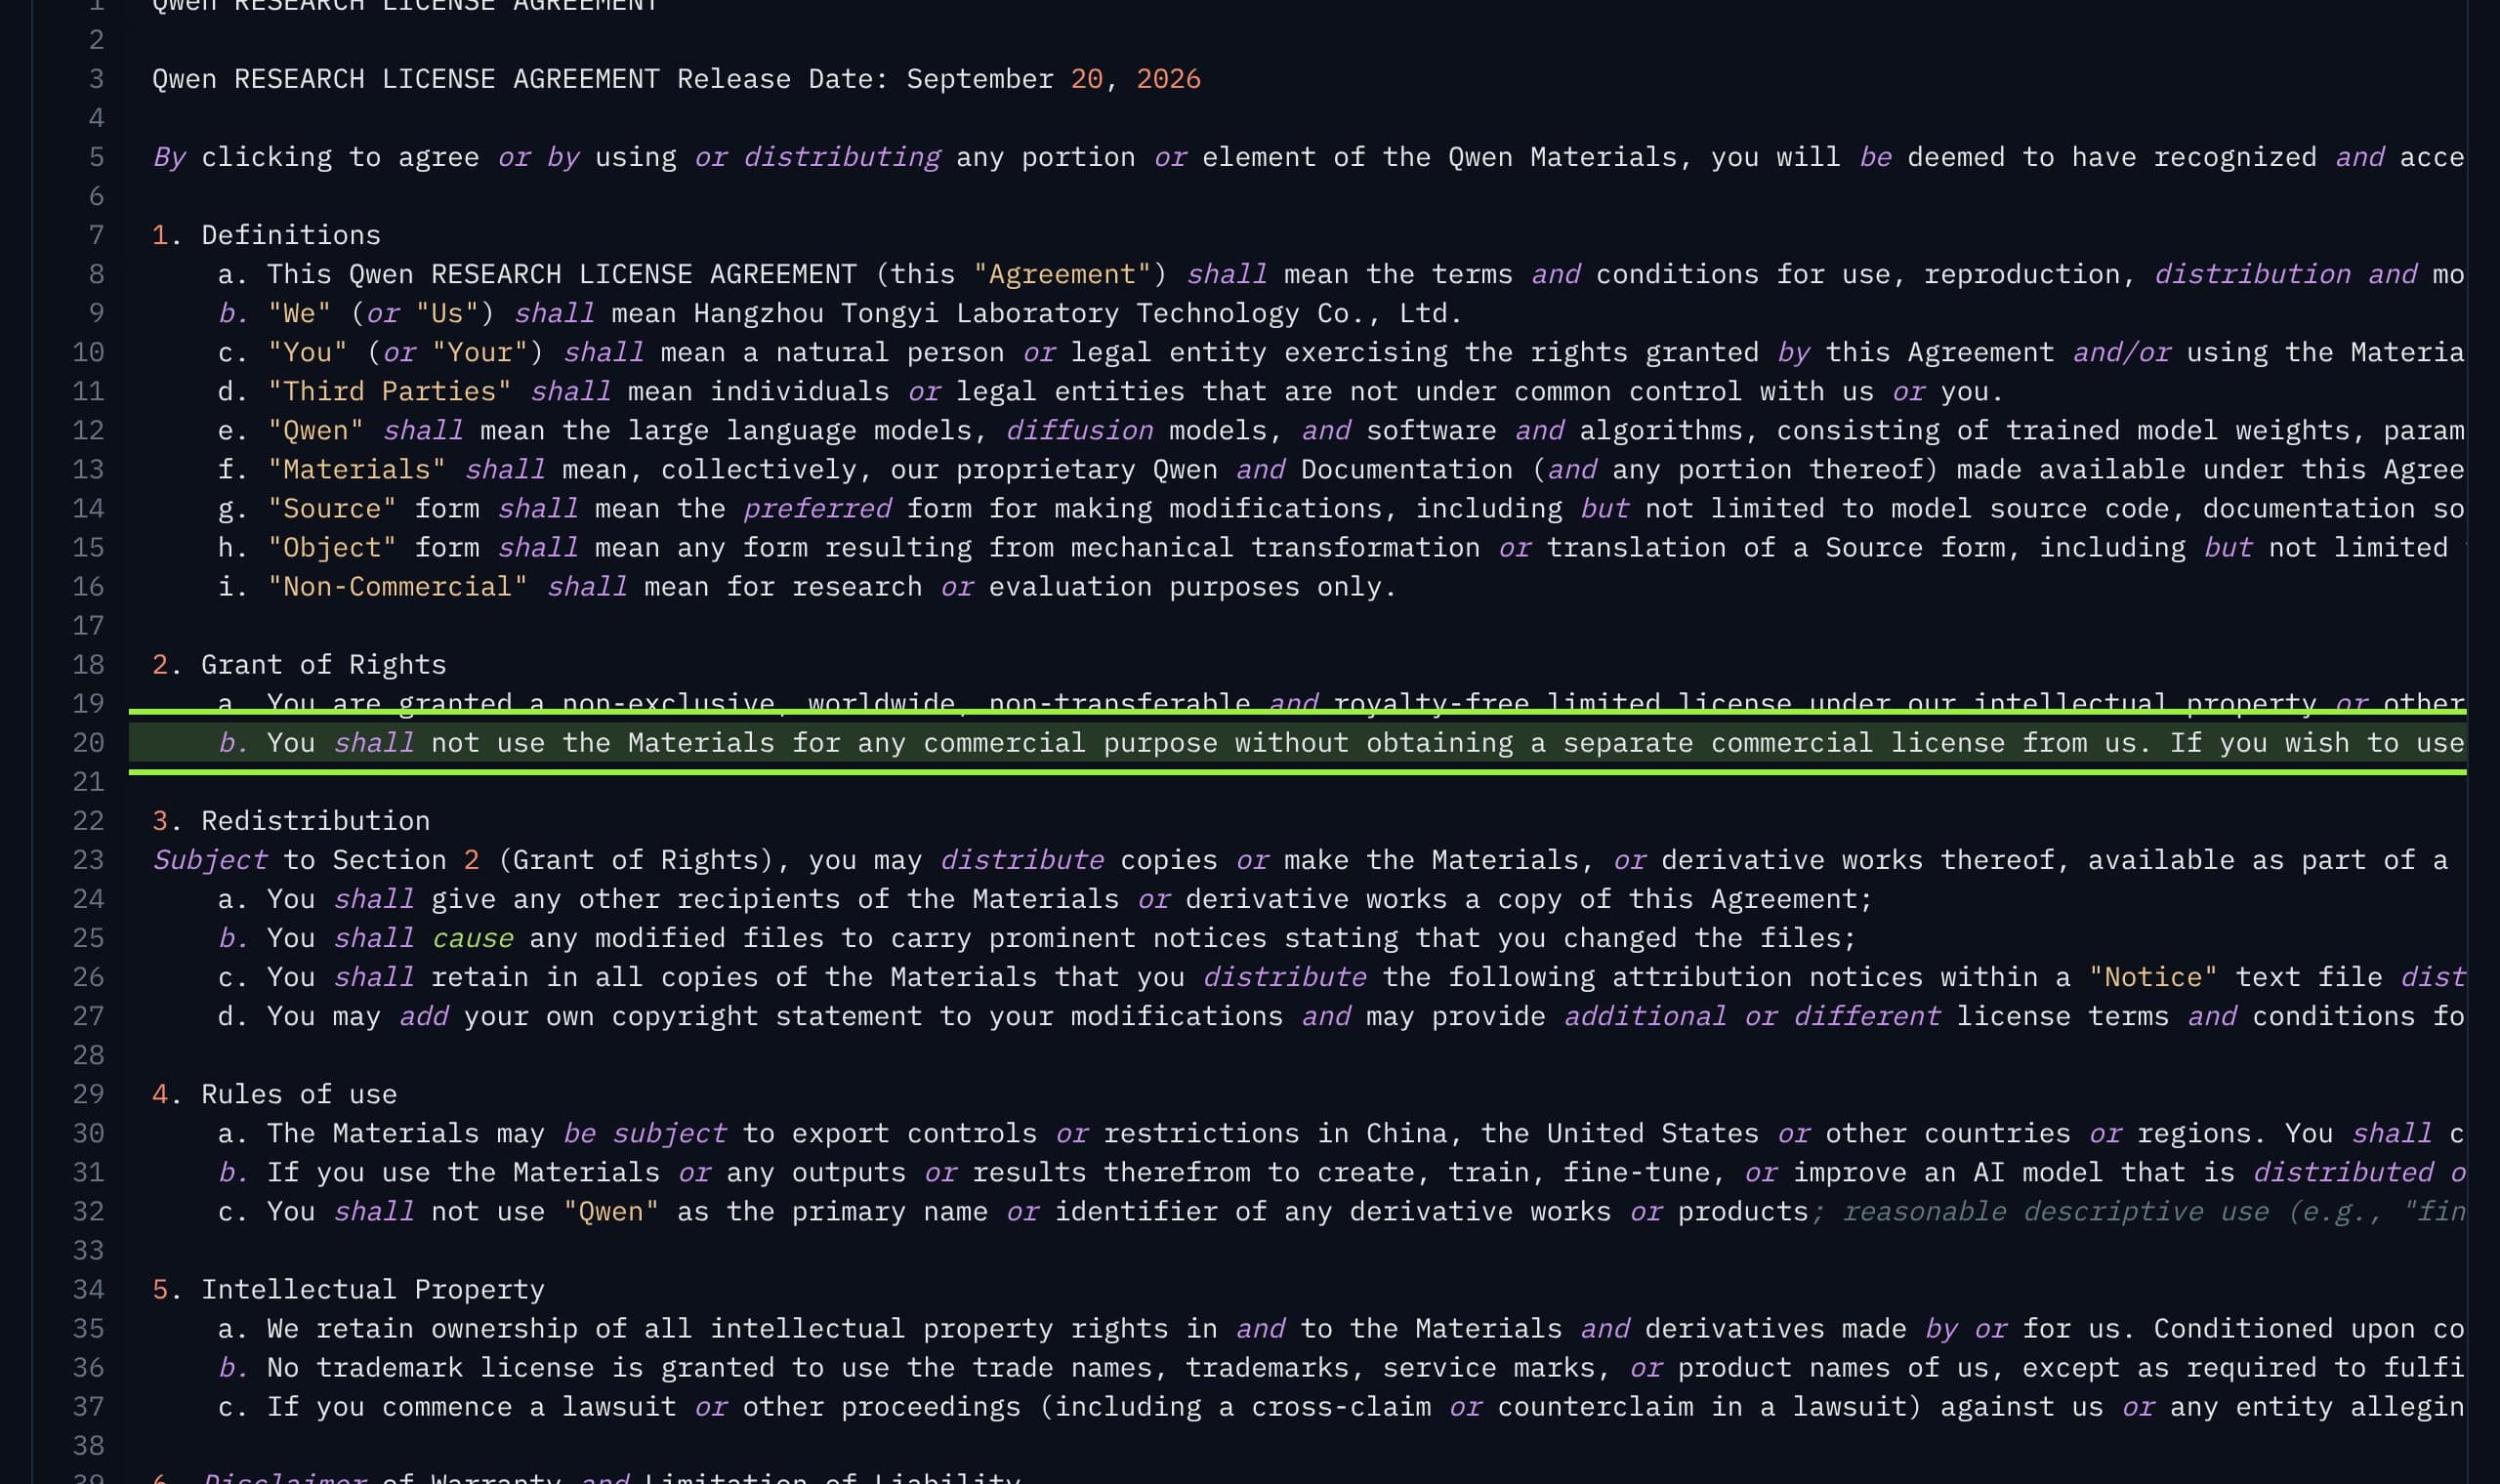Click line number 7 in the gutter
2500x1484 pixels.
tap(96, 235)
